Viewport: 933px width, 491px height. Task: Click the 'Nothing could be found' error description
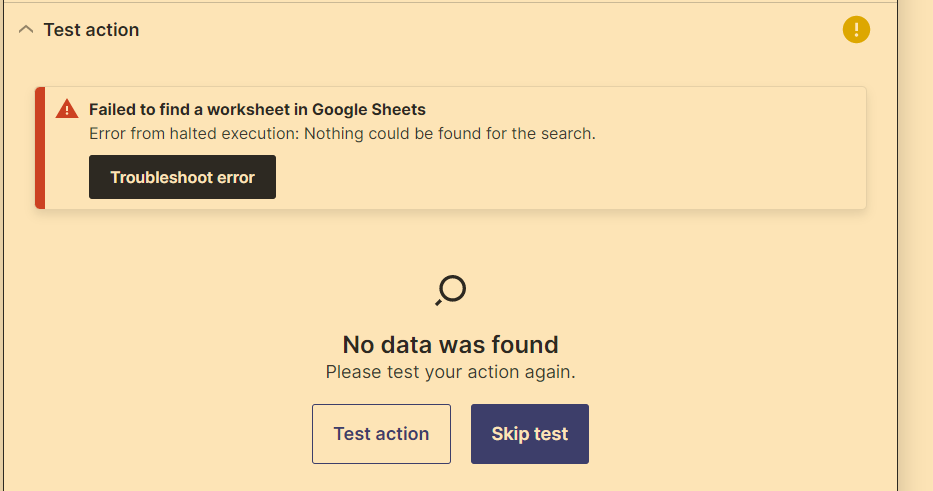[x=342, y=133]
